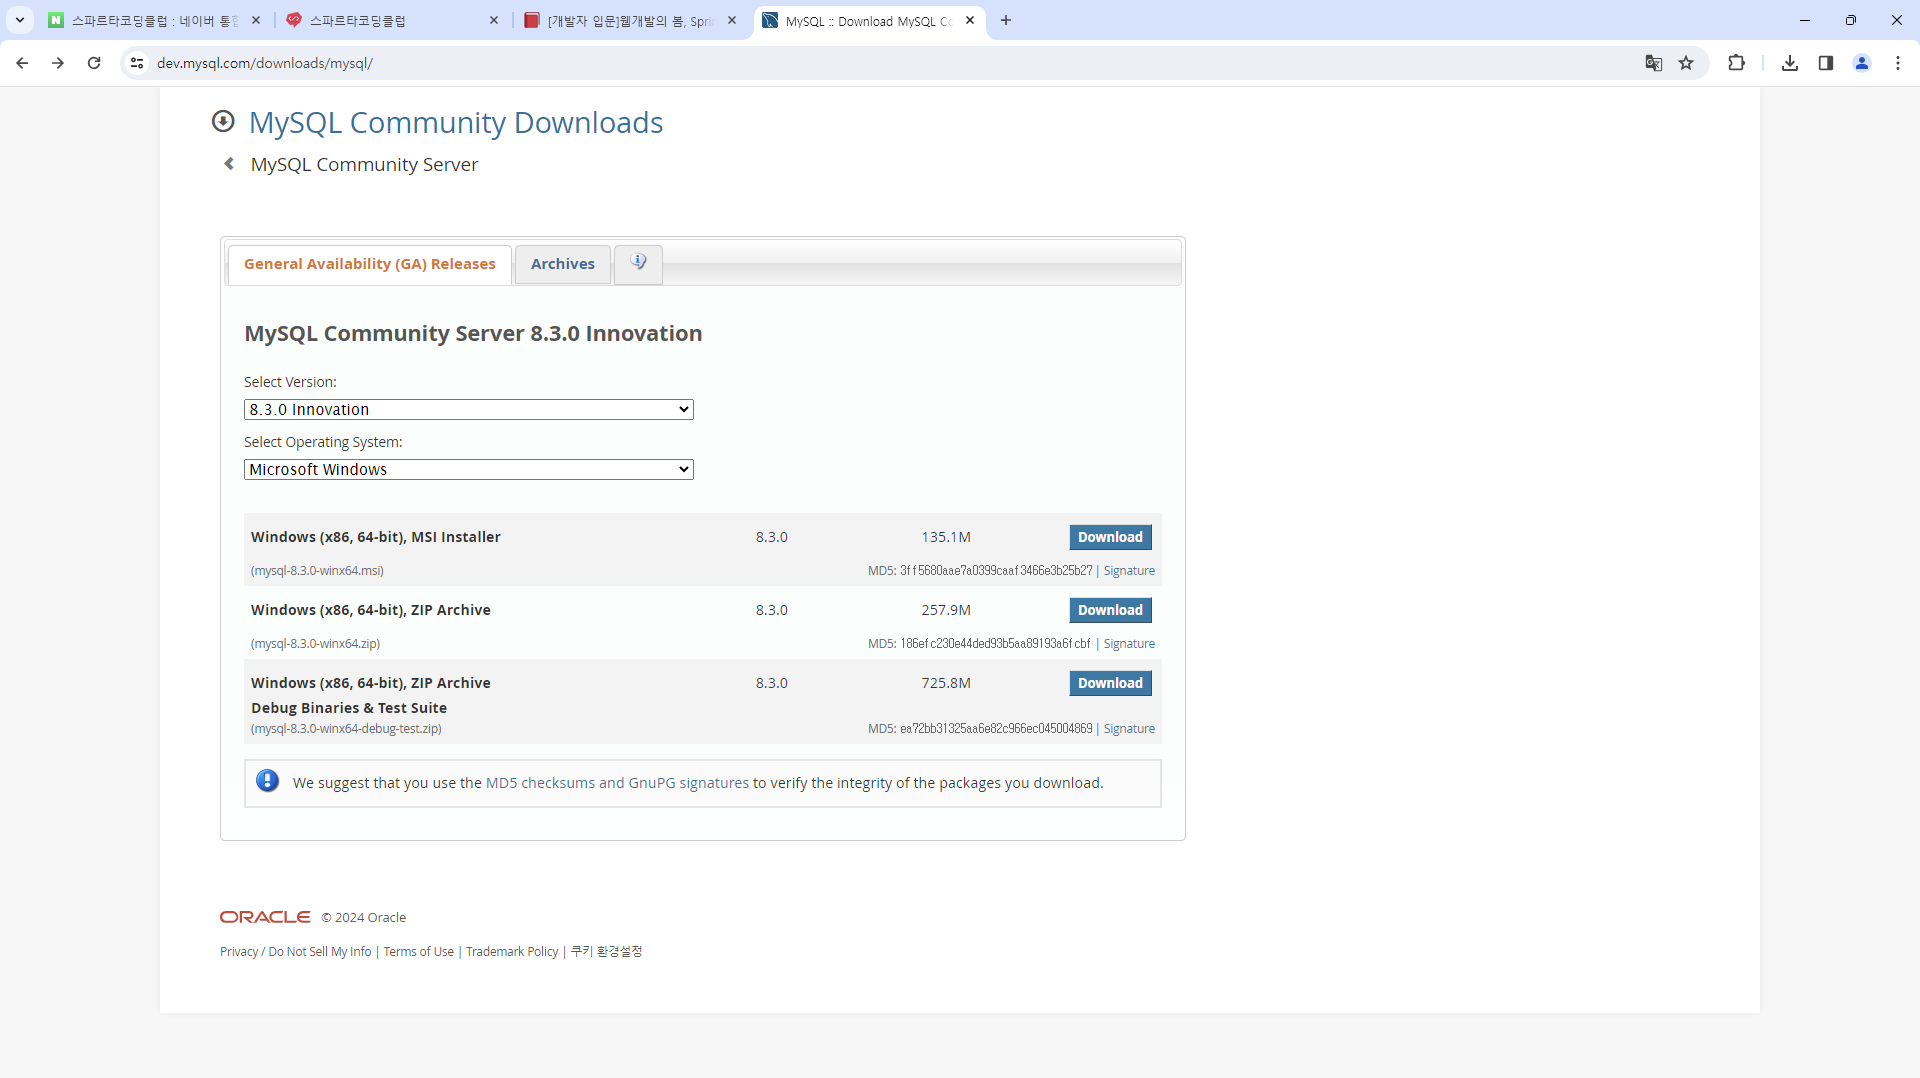1920x1078 pixels.
Task: Go forward in browser history
Action: (58, 63)
